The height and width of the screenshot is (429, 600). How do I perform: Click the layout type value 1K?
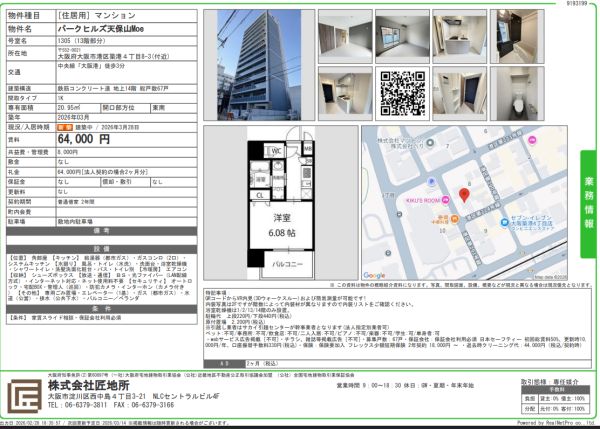click(61, 98)
